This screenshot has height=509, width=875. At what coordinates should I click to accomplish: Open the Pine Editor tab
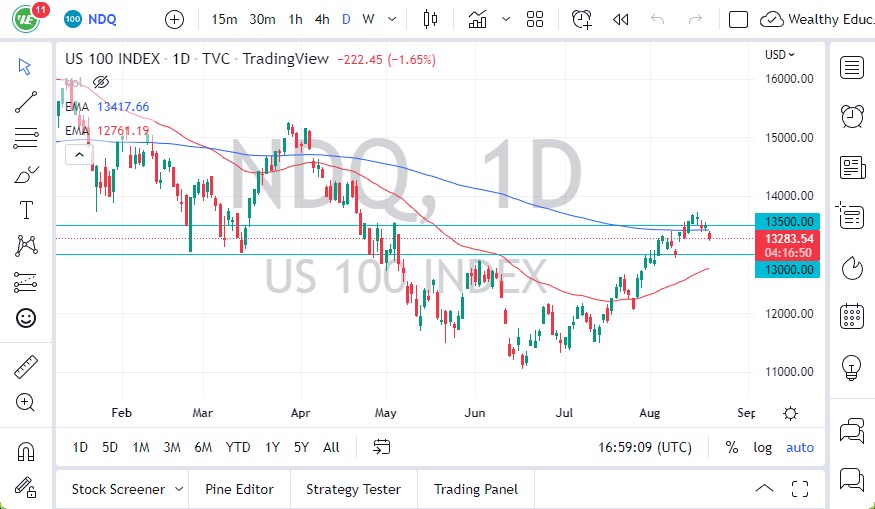239,489
